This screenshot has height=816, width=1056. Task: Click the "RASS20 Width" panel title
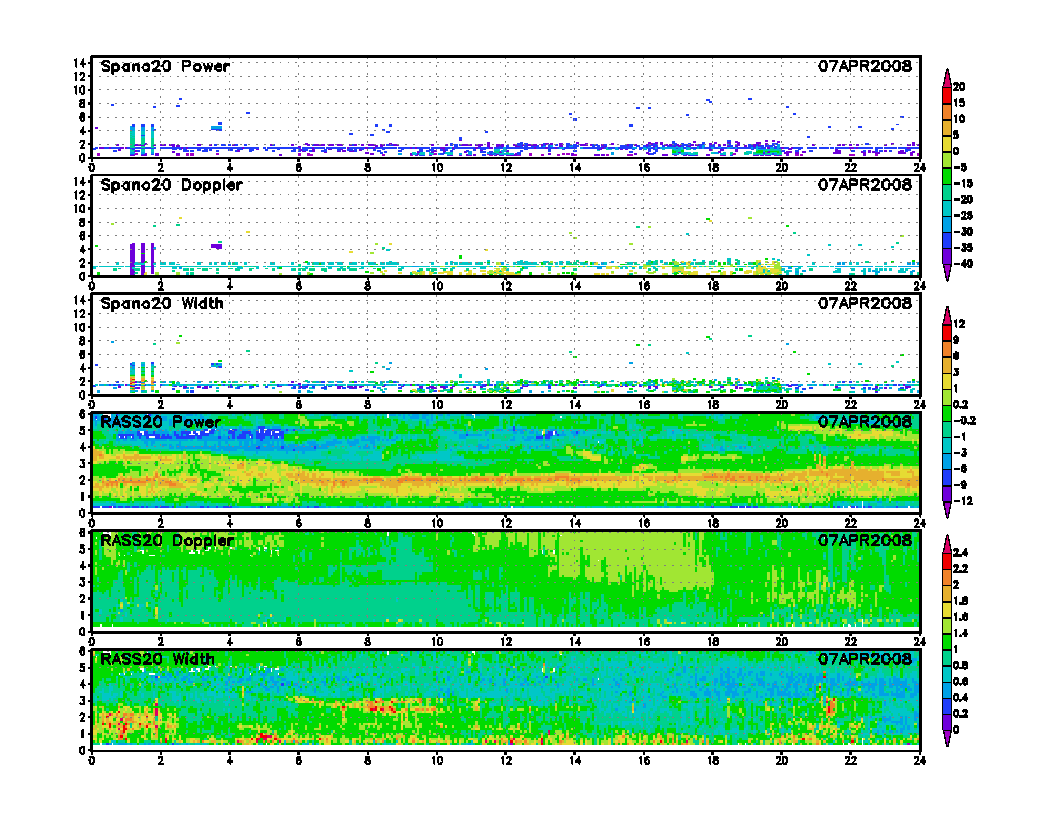click(157, 659)
